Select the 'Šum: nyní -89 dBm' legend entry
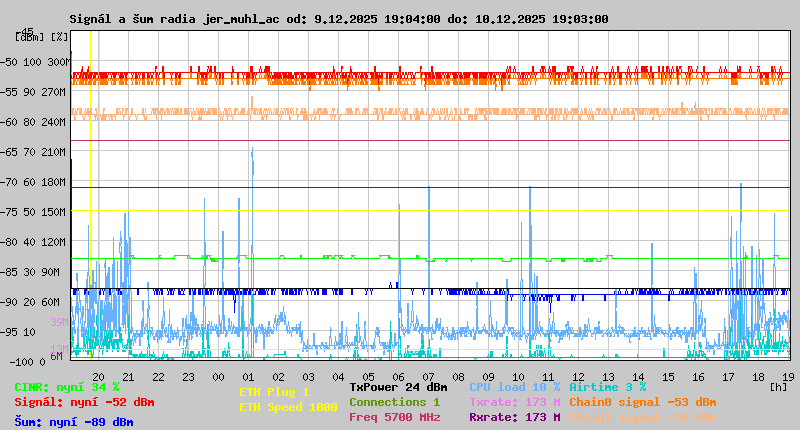The width and height of the screenshot is (800, 430). tap(74, 422)
